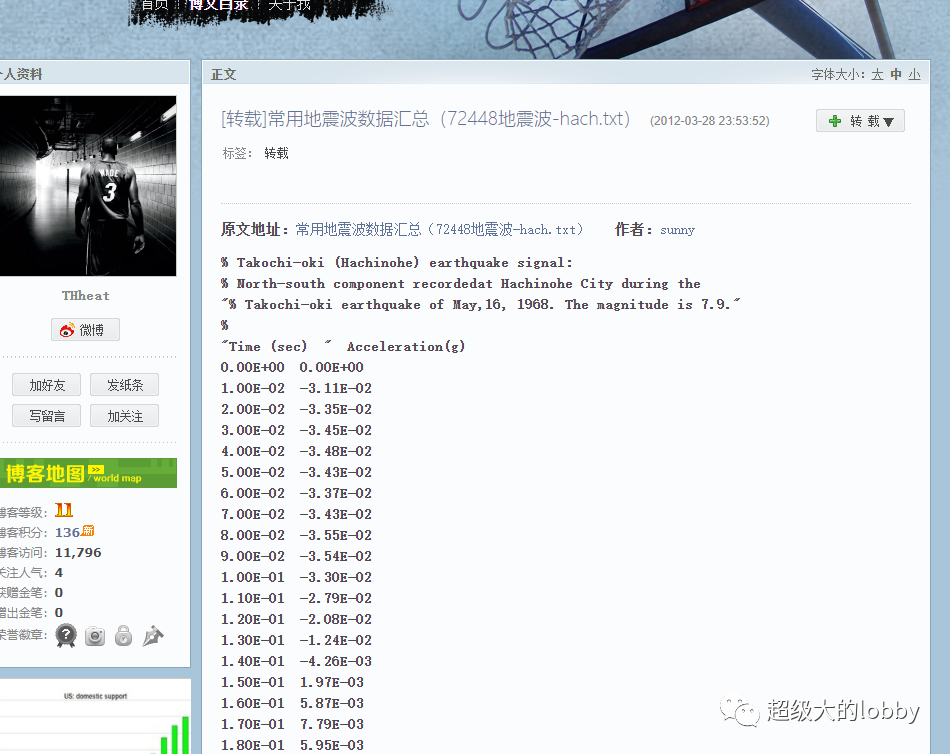Click the padlock honor badge icon
The height and width of the screenshot is (754, 950).
123,635
